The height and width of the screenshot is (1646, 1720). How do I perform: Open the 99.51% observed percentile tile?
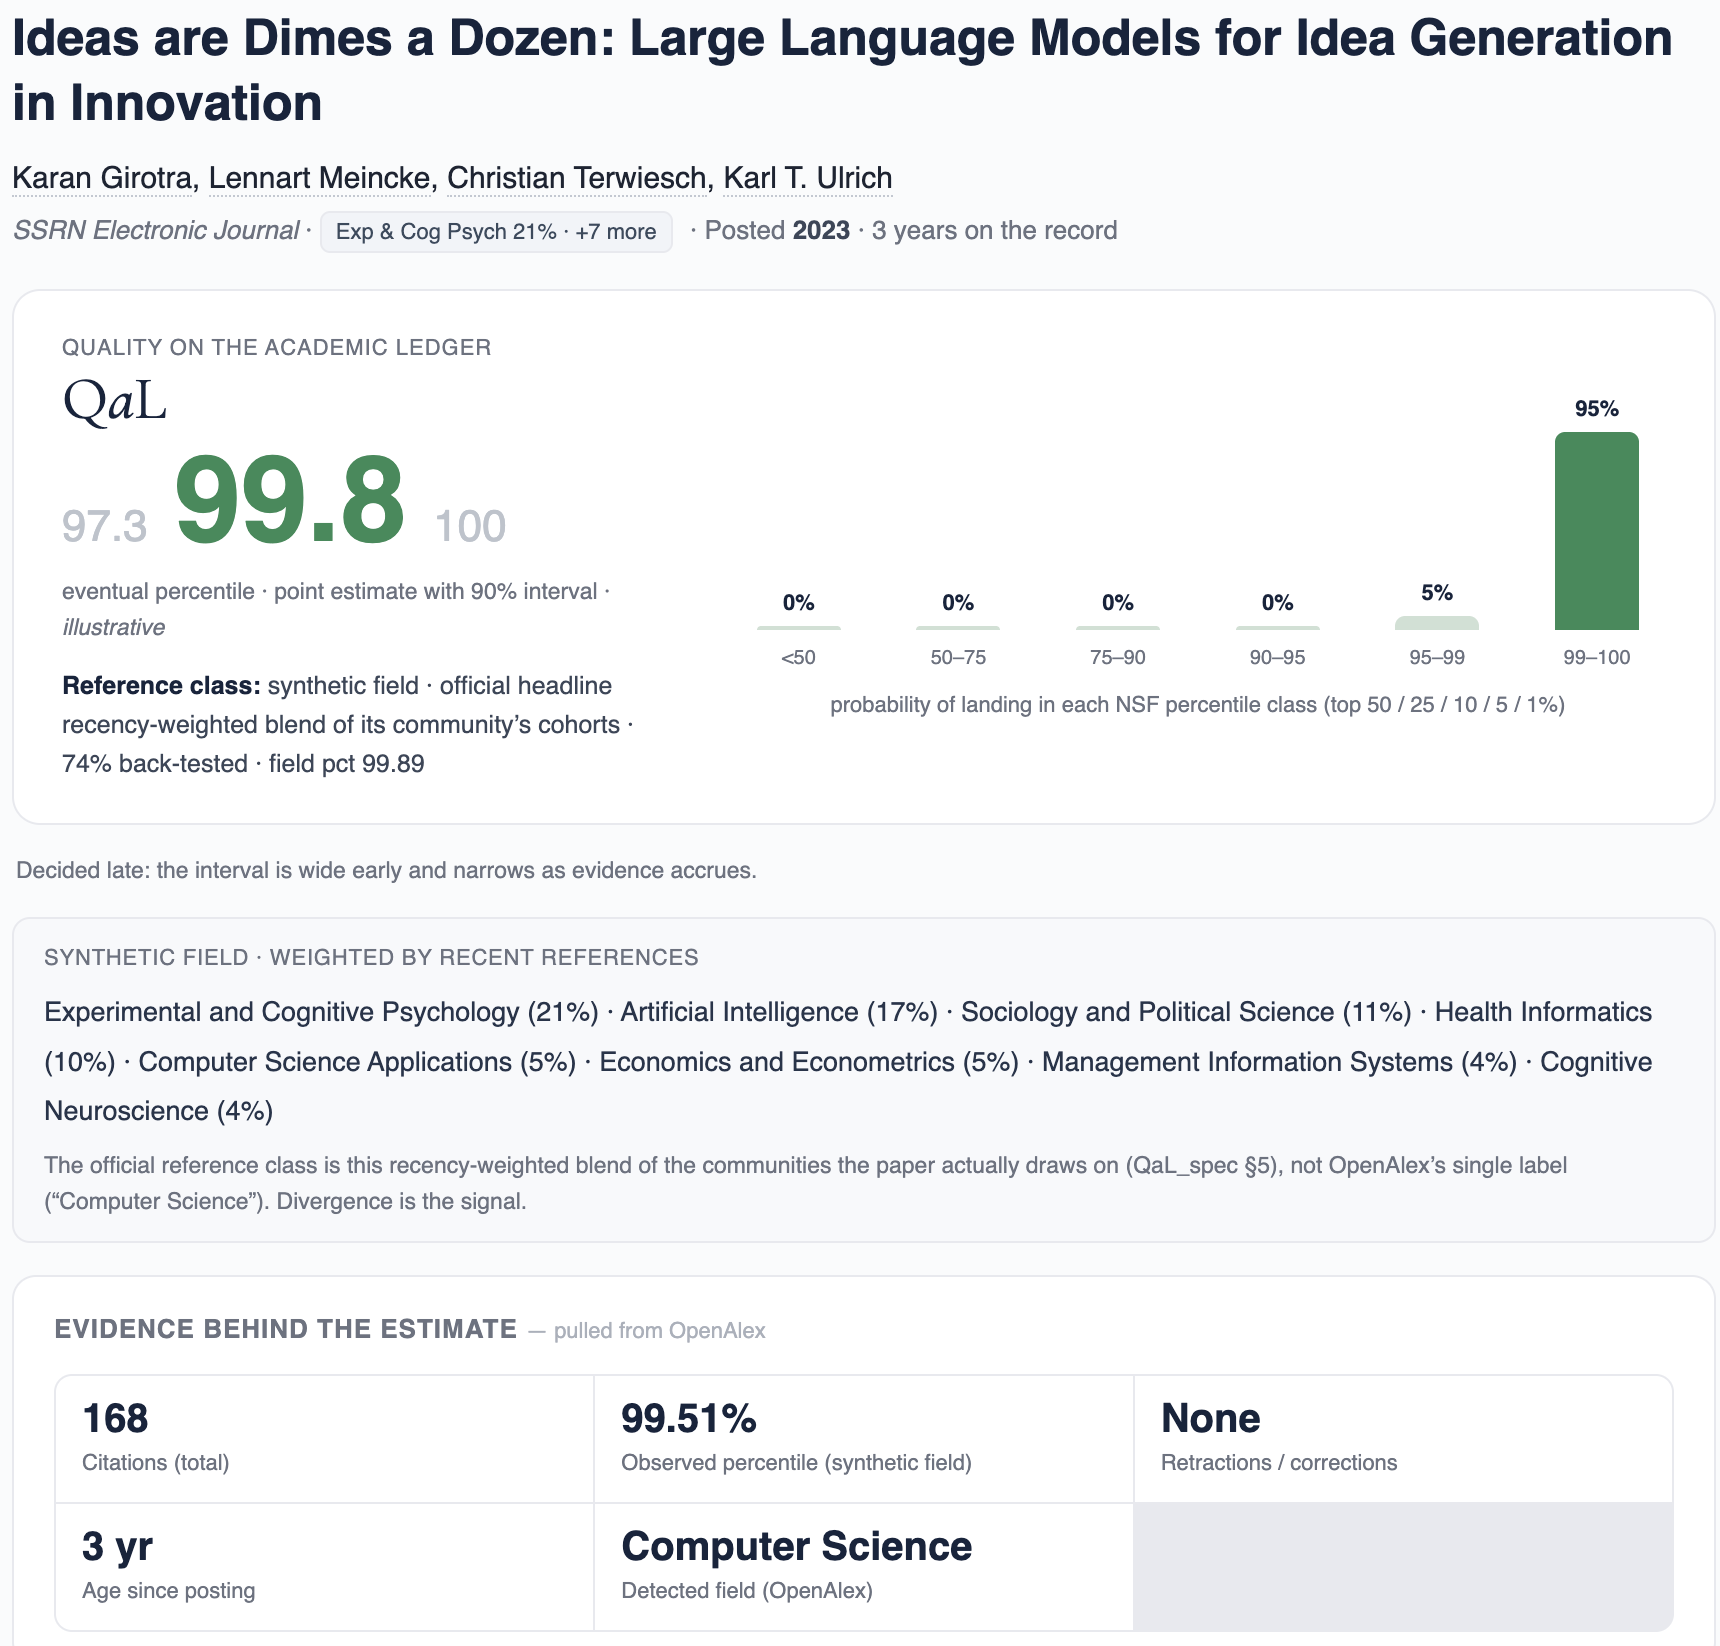pyautogui.click(x=864, y=1439)
